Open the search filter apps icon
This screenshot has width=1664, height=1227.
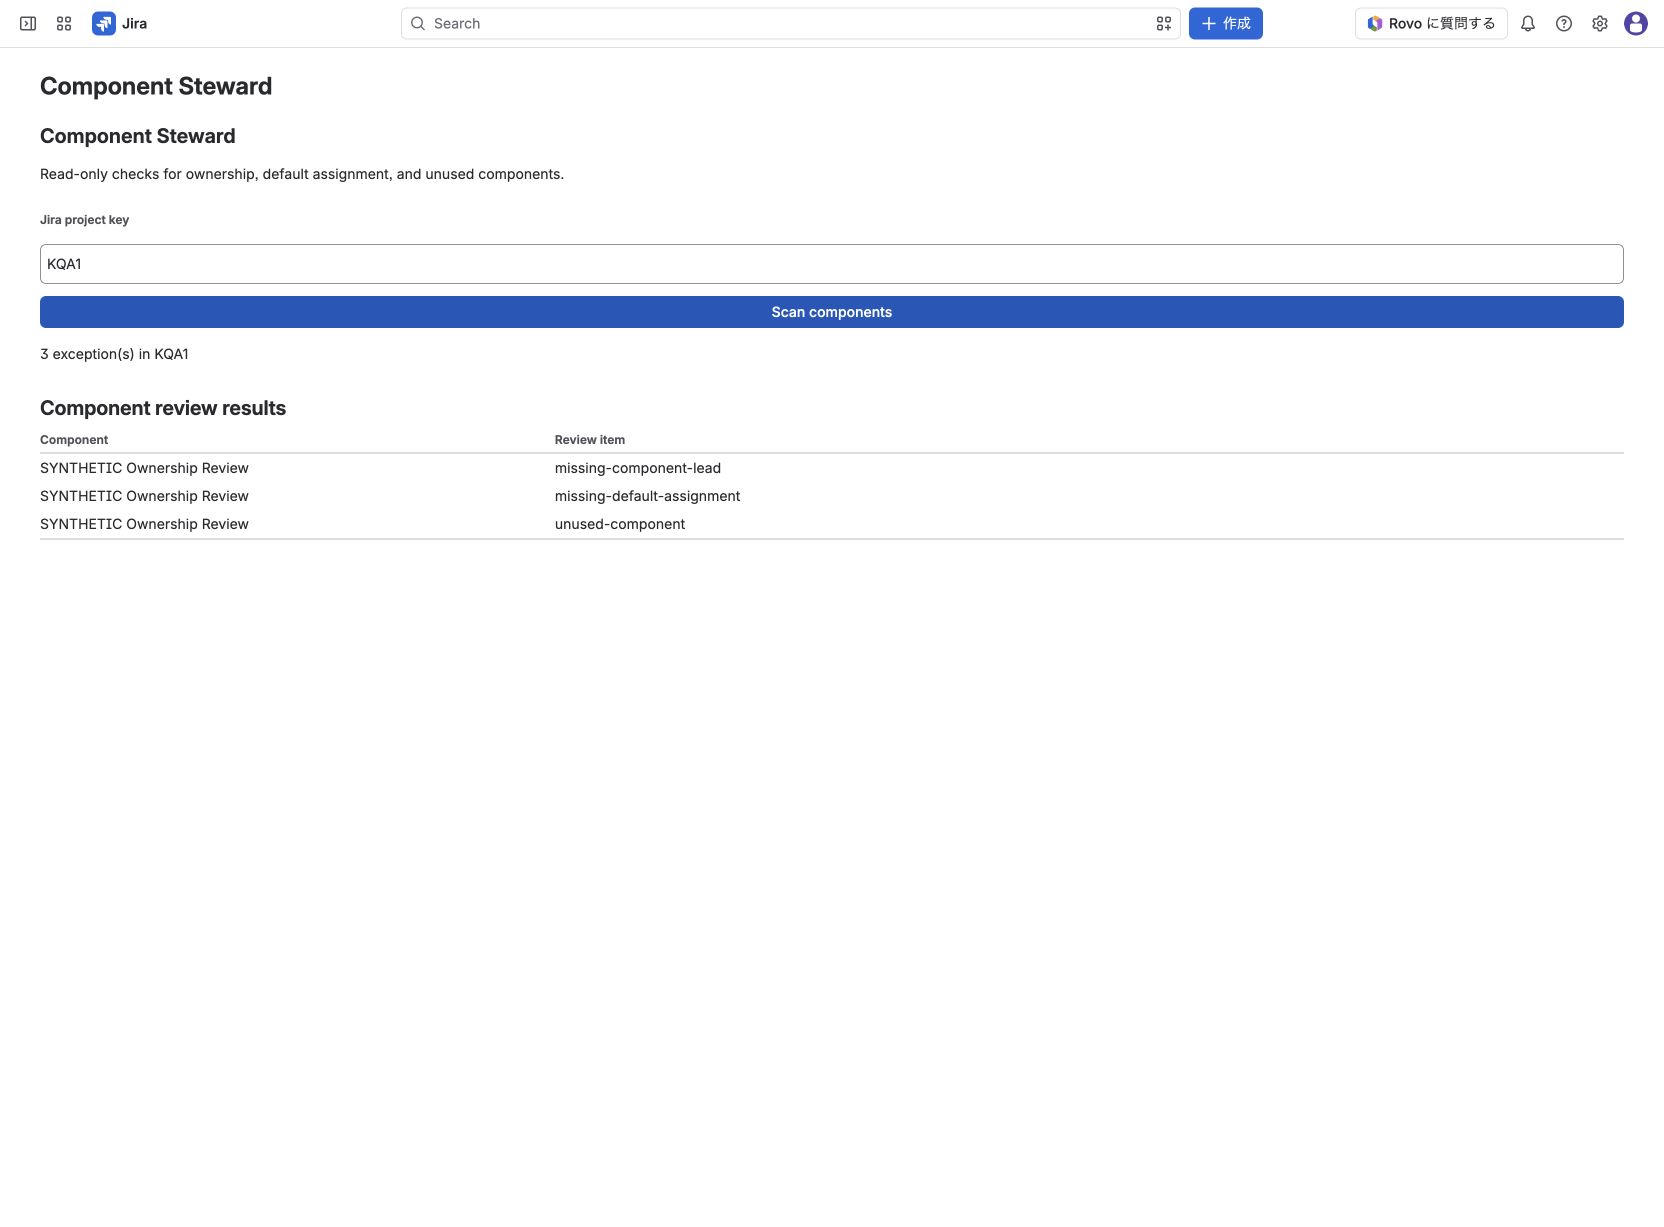1164,23
